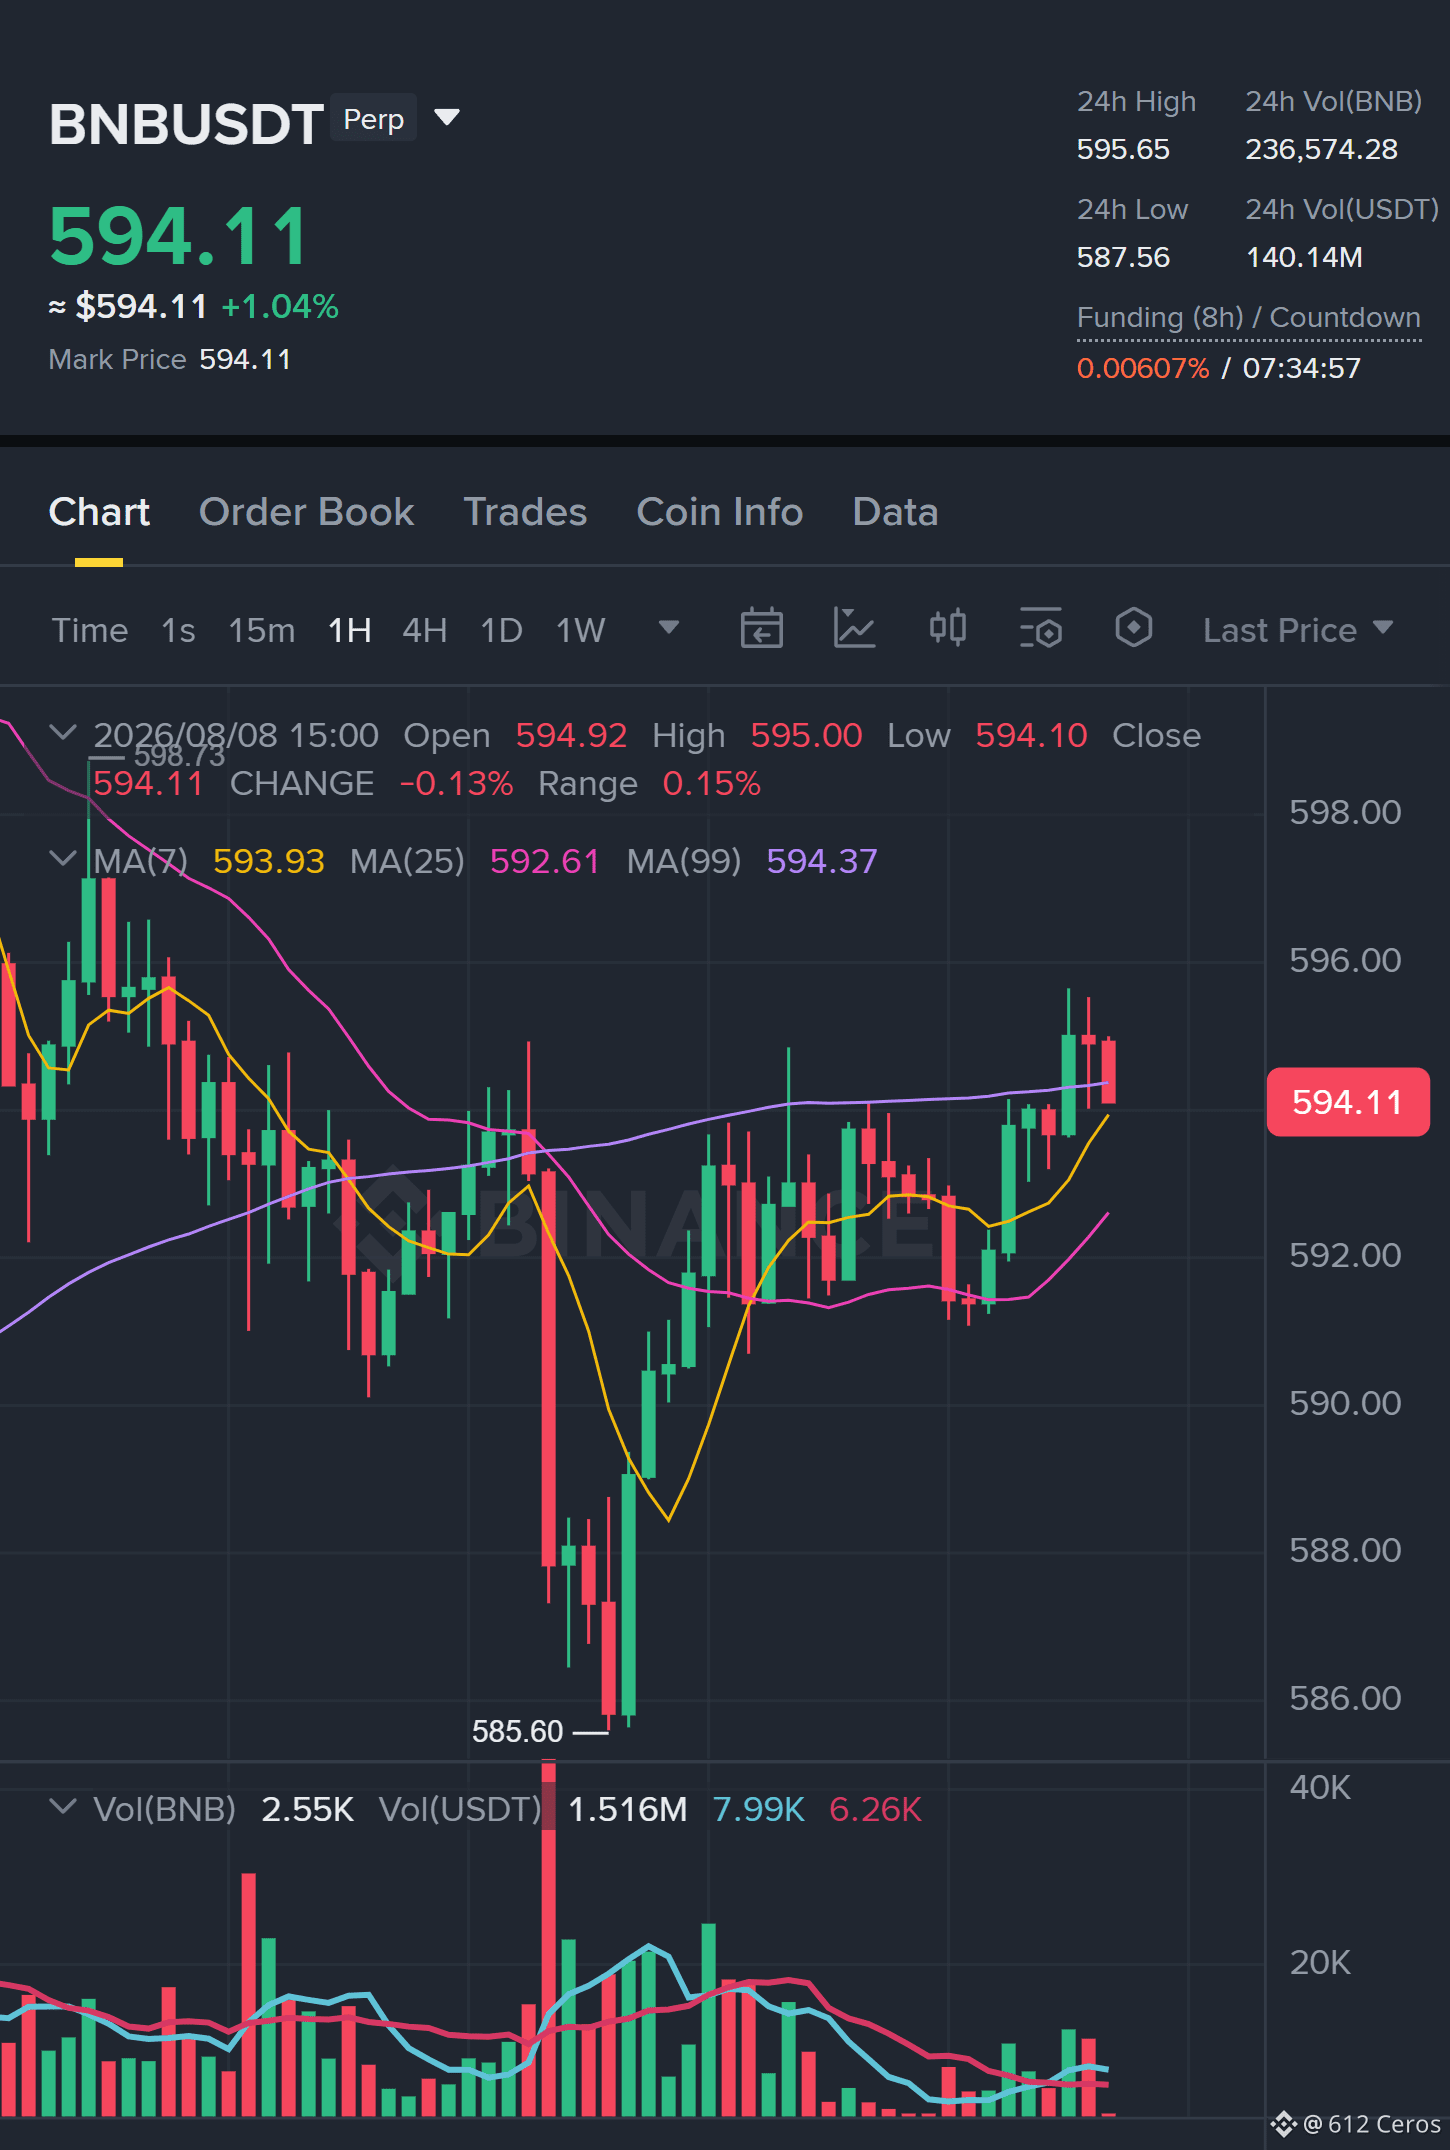Image resolution: width=1450 pixels, height=2150 pixels.
Task: Click the 40K volume axis label
Action: tap(1320, 1787)
